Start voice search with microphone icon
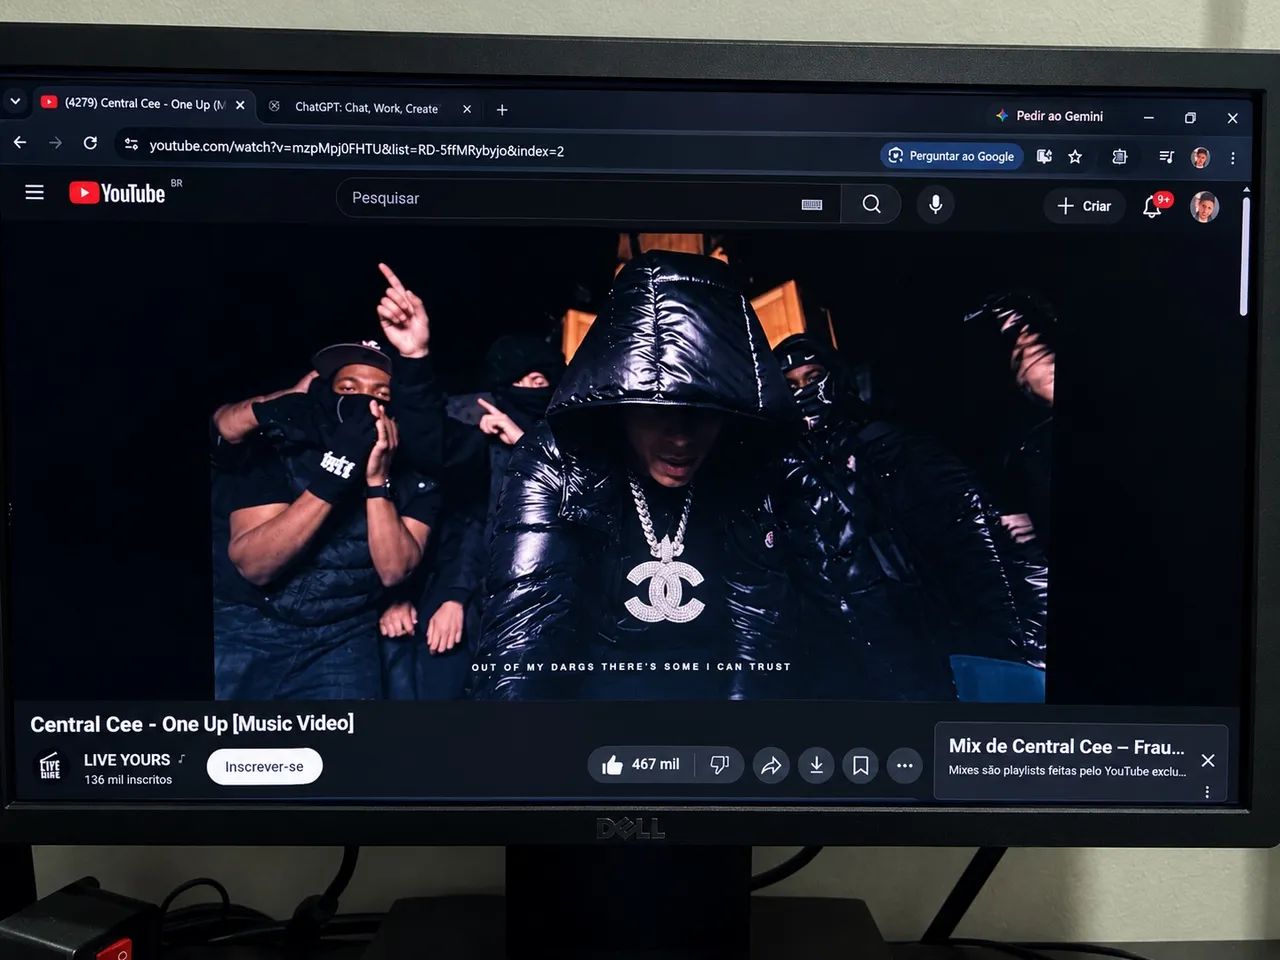The image size is (1280, 960). (935, 204)
